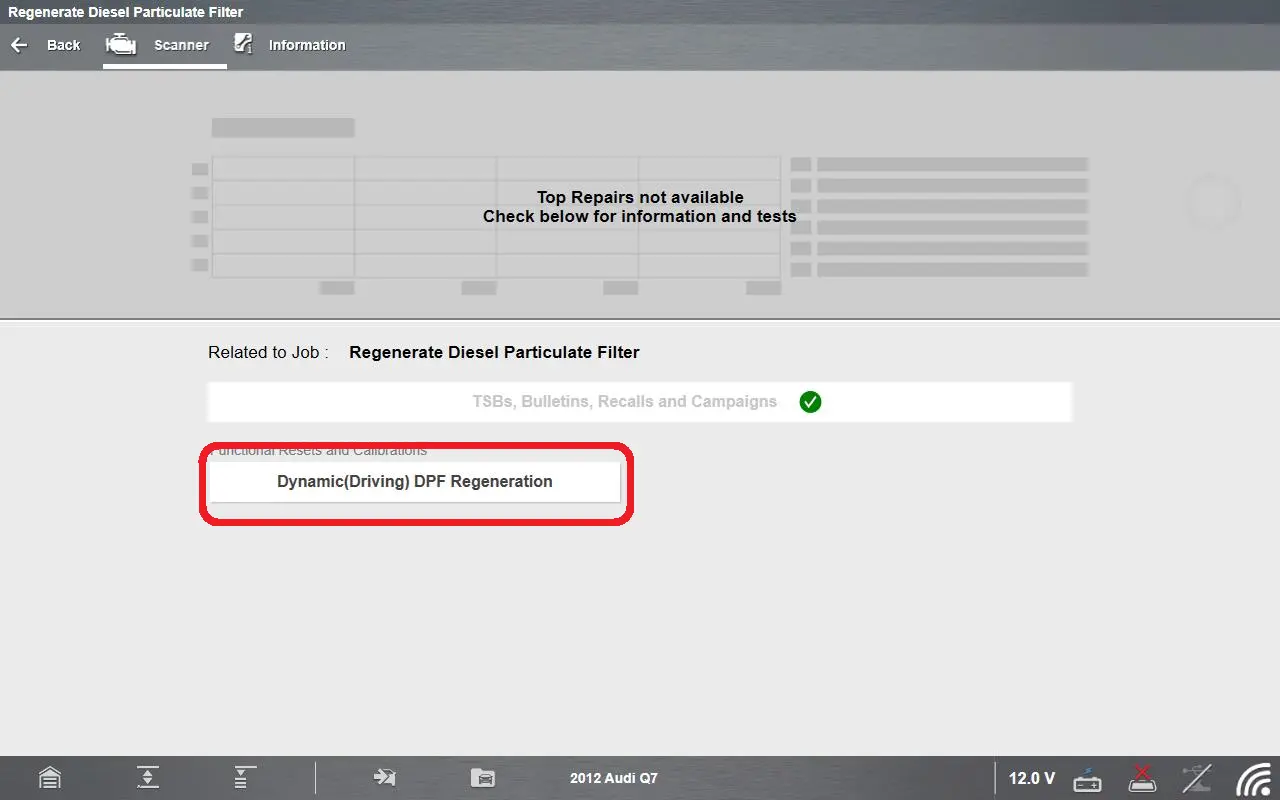
Task: Click the red X scan module icon
Action: coord(1142,778)
